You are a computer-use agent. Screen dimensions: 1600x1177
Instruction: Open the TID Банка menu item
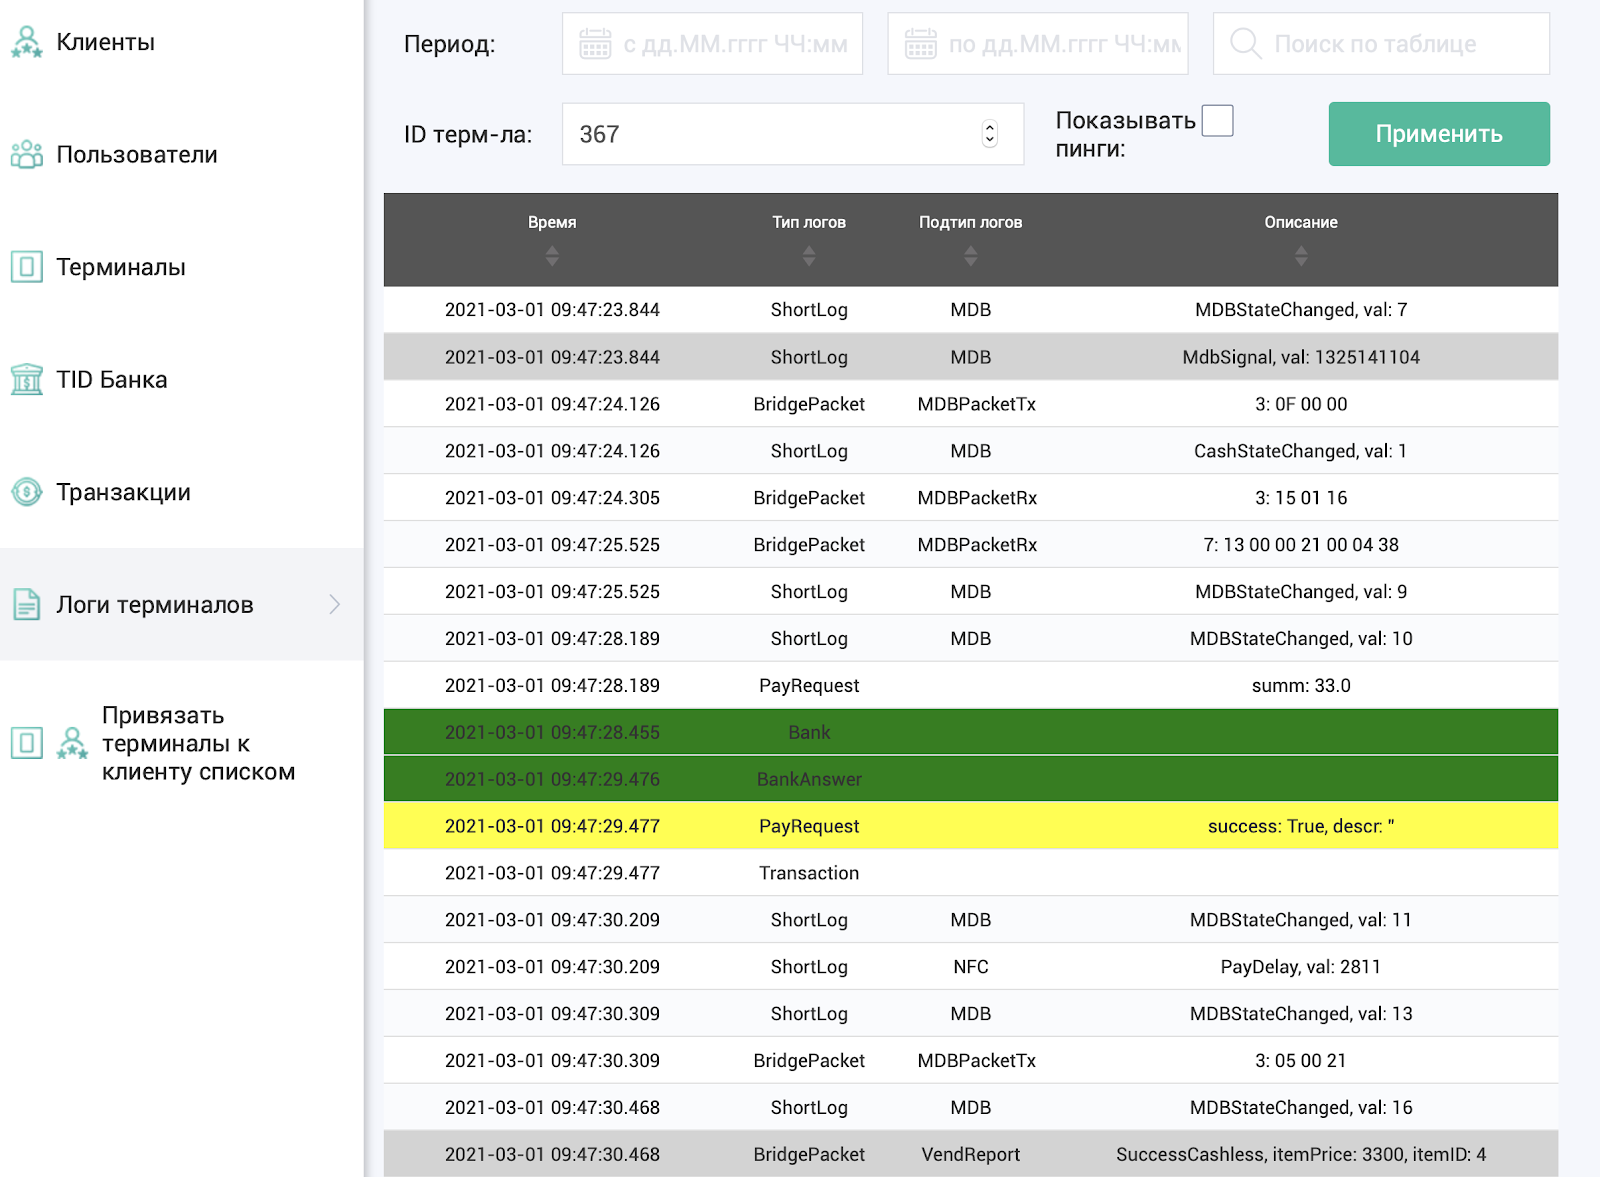(x=182, y=379)
